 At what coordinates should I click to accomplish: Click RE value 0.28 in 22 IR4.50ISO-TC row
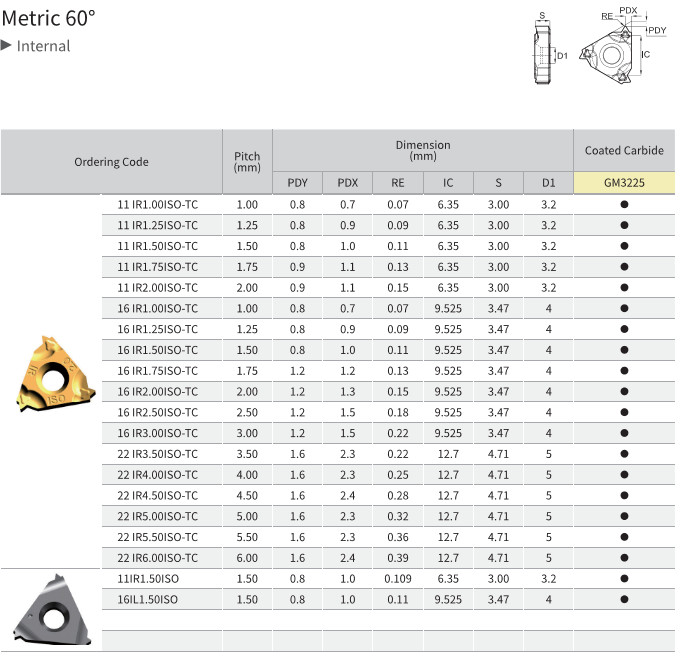[x=398, y=496]
